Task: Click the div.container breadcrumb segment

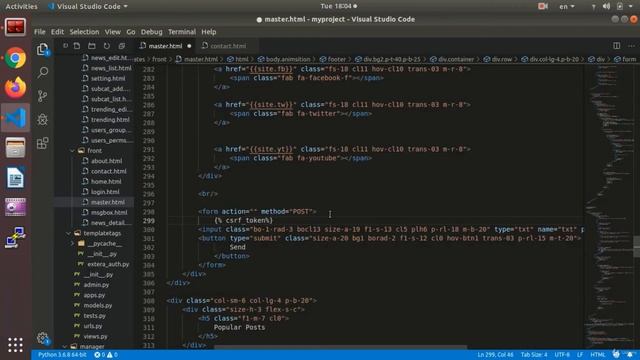Action: click(451, 59)
